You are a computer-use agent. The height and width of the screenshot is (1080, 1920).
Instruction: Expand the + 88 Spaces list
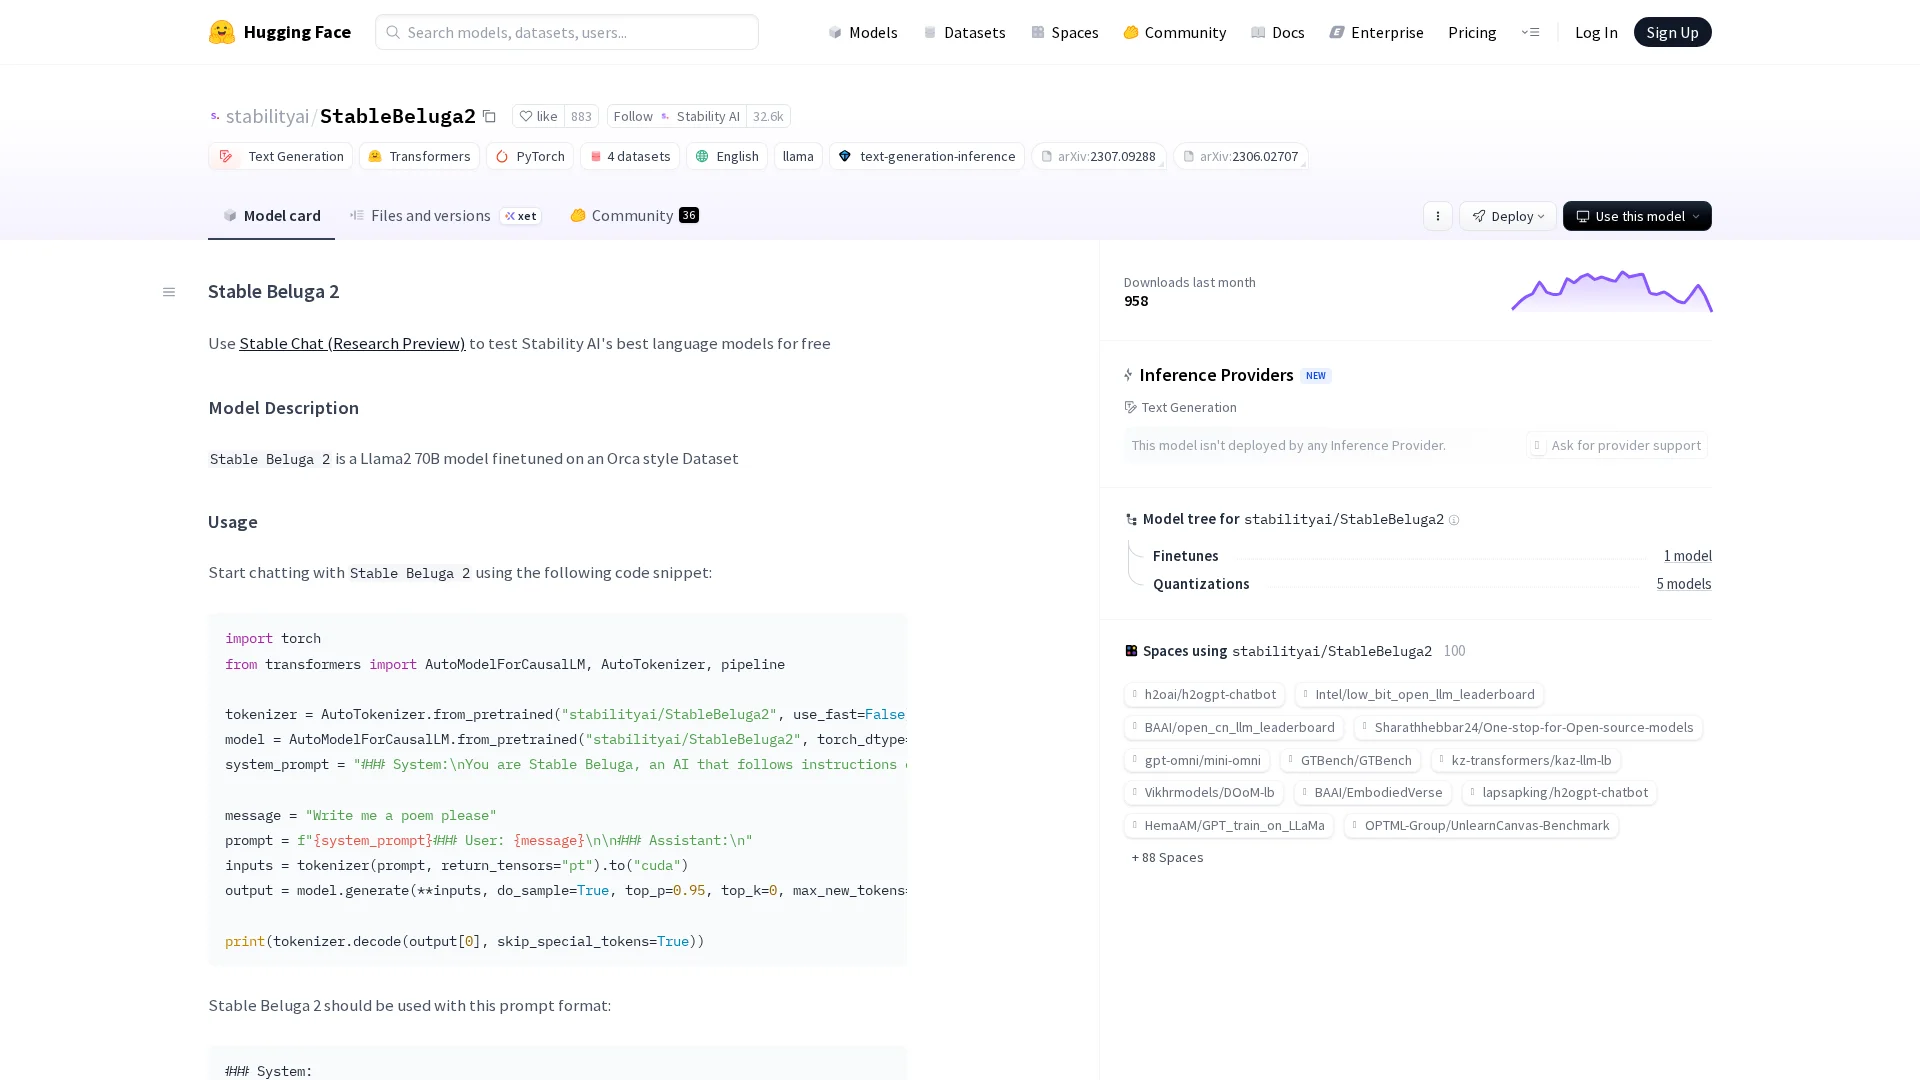pyautogui.click(x=1167, y=858)
